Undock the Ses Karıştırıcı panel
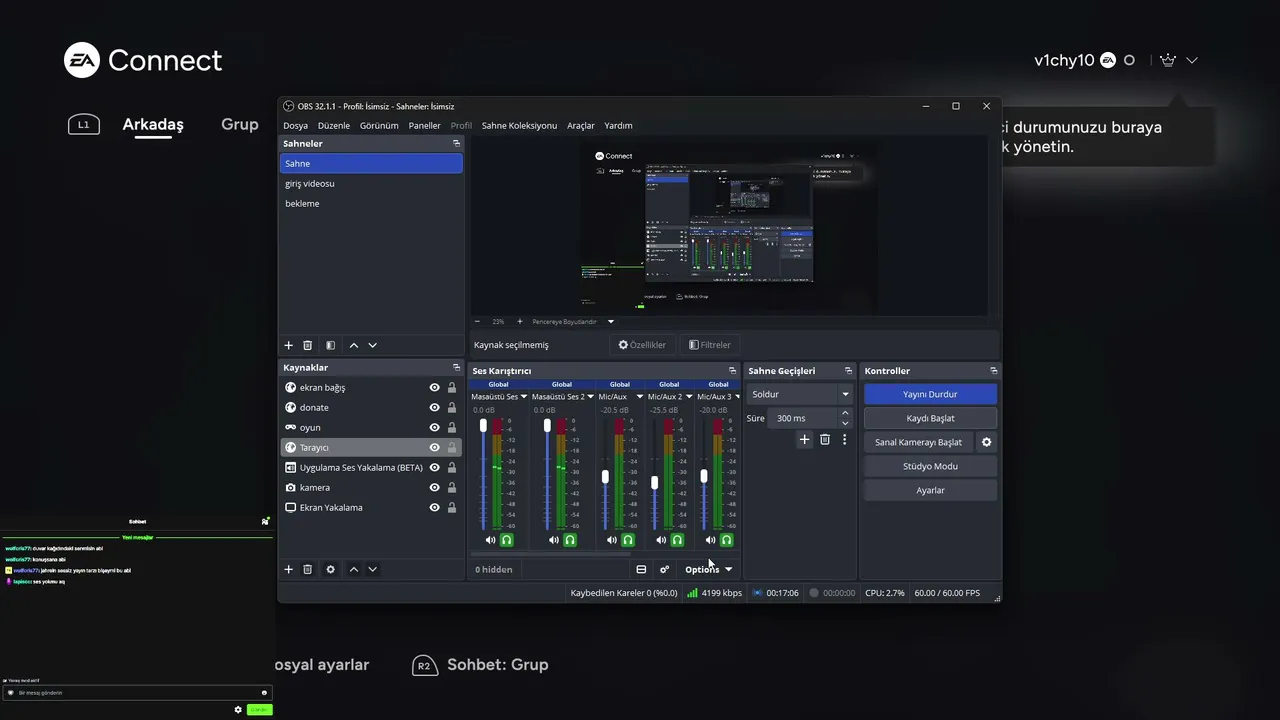1280x720 pixels. point(732,371)
